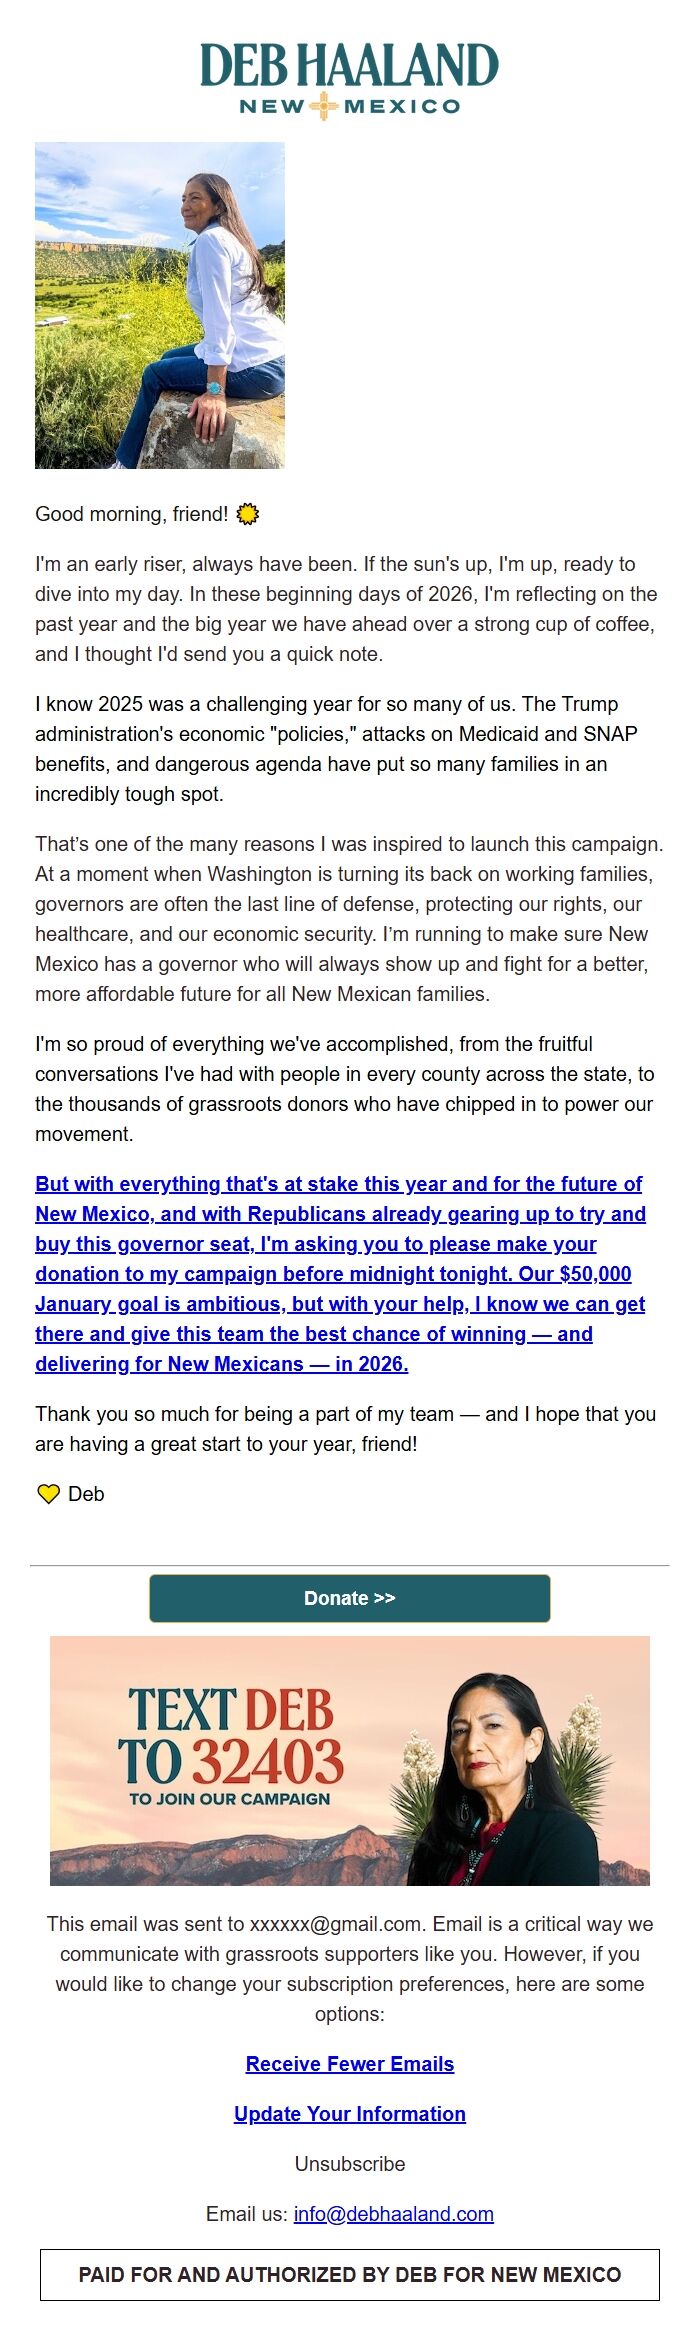Click the yellow heart emoji beside Deb's signature
Image resolution: width=700 pixels, height=2339 pixels.
(47, 1494)
